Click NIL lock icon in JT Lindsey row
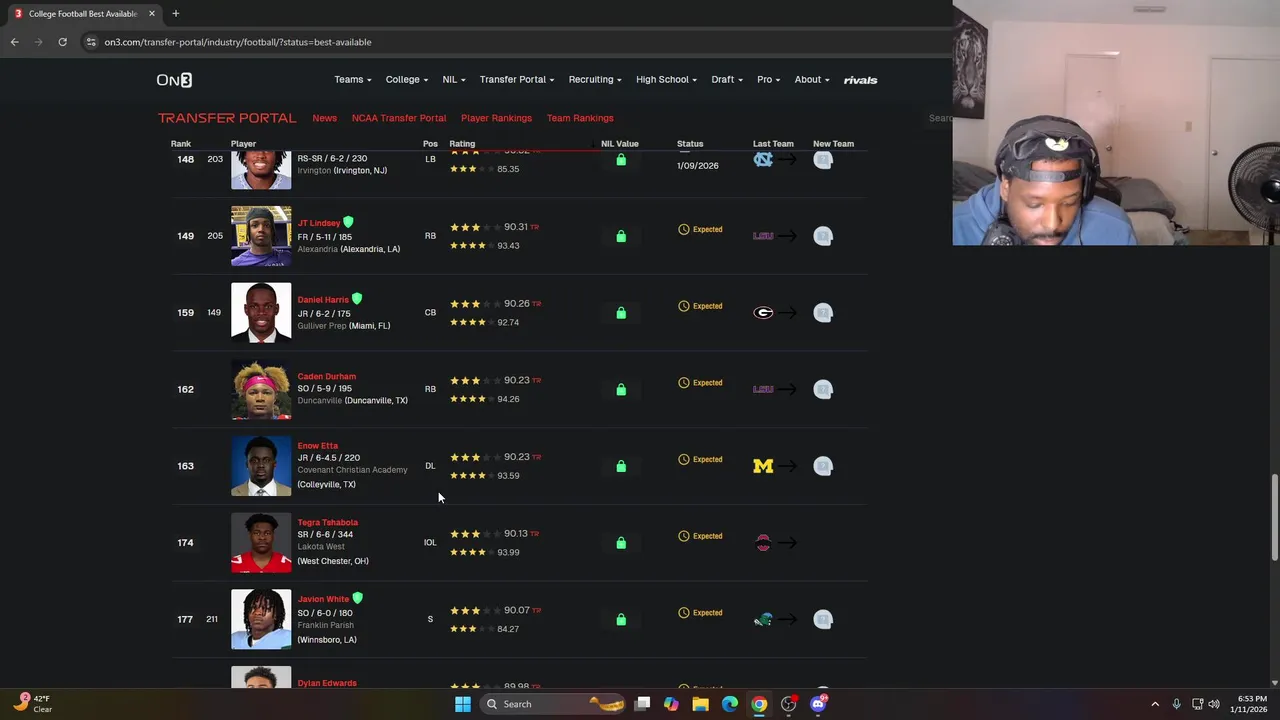 tap(621, 236)
